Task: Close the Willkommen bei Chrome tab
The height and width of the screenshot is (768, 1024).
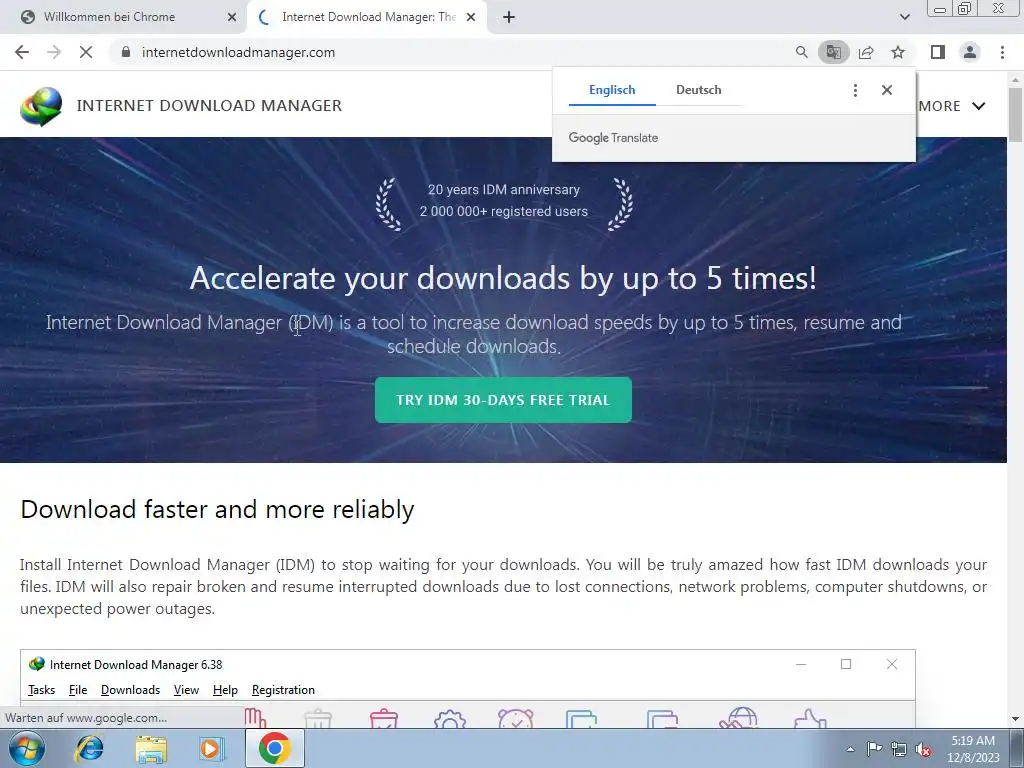Action: (231, 18)
